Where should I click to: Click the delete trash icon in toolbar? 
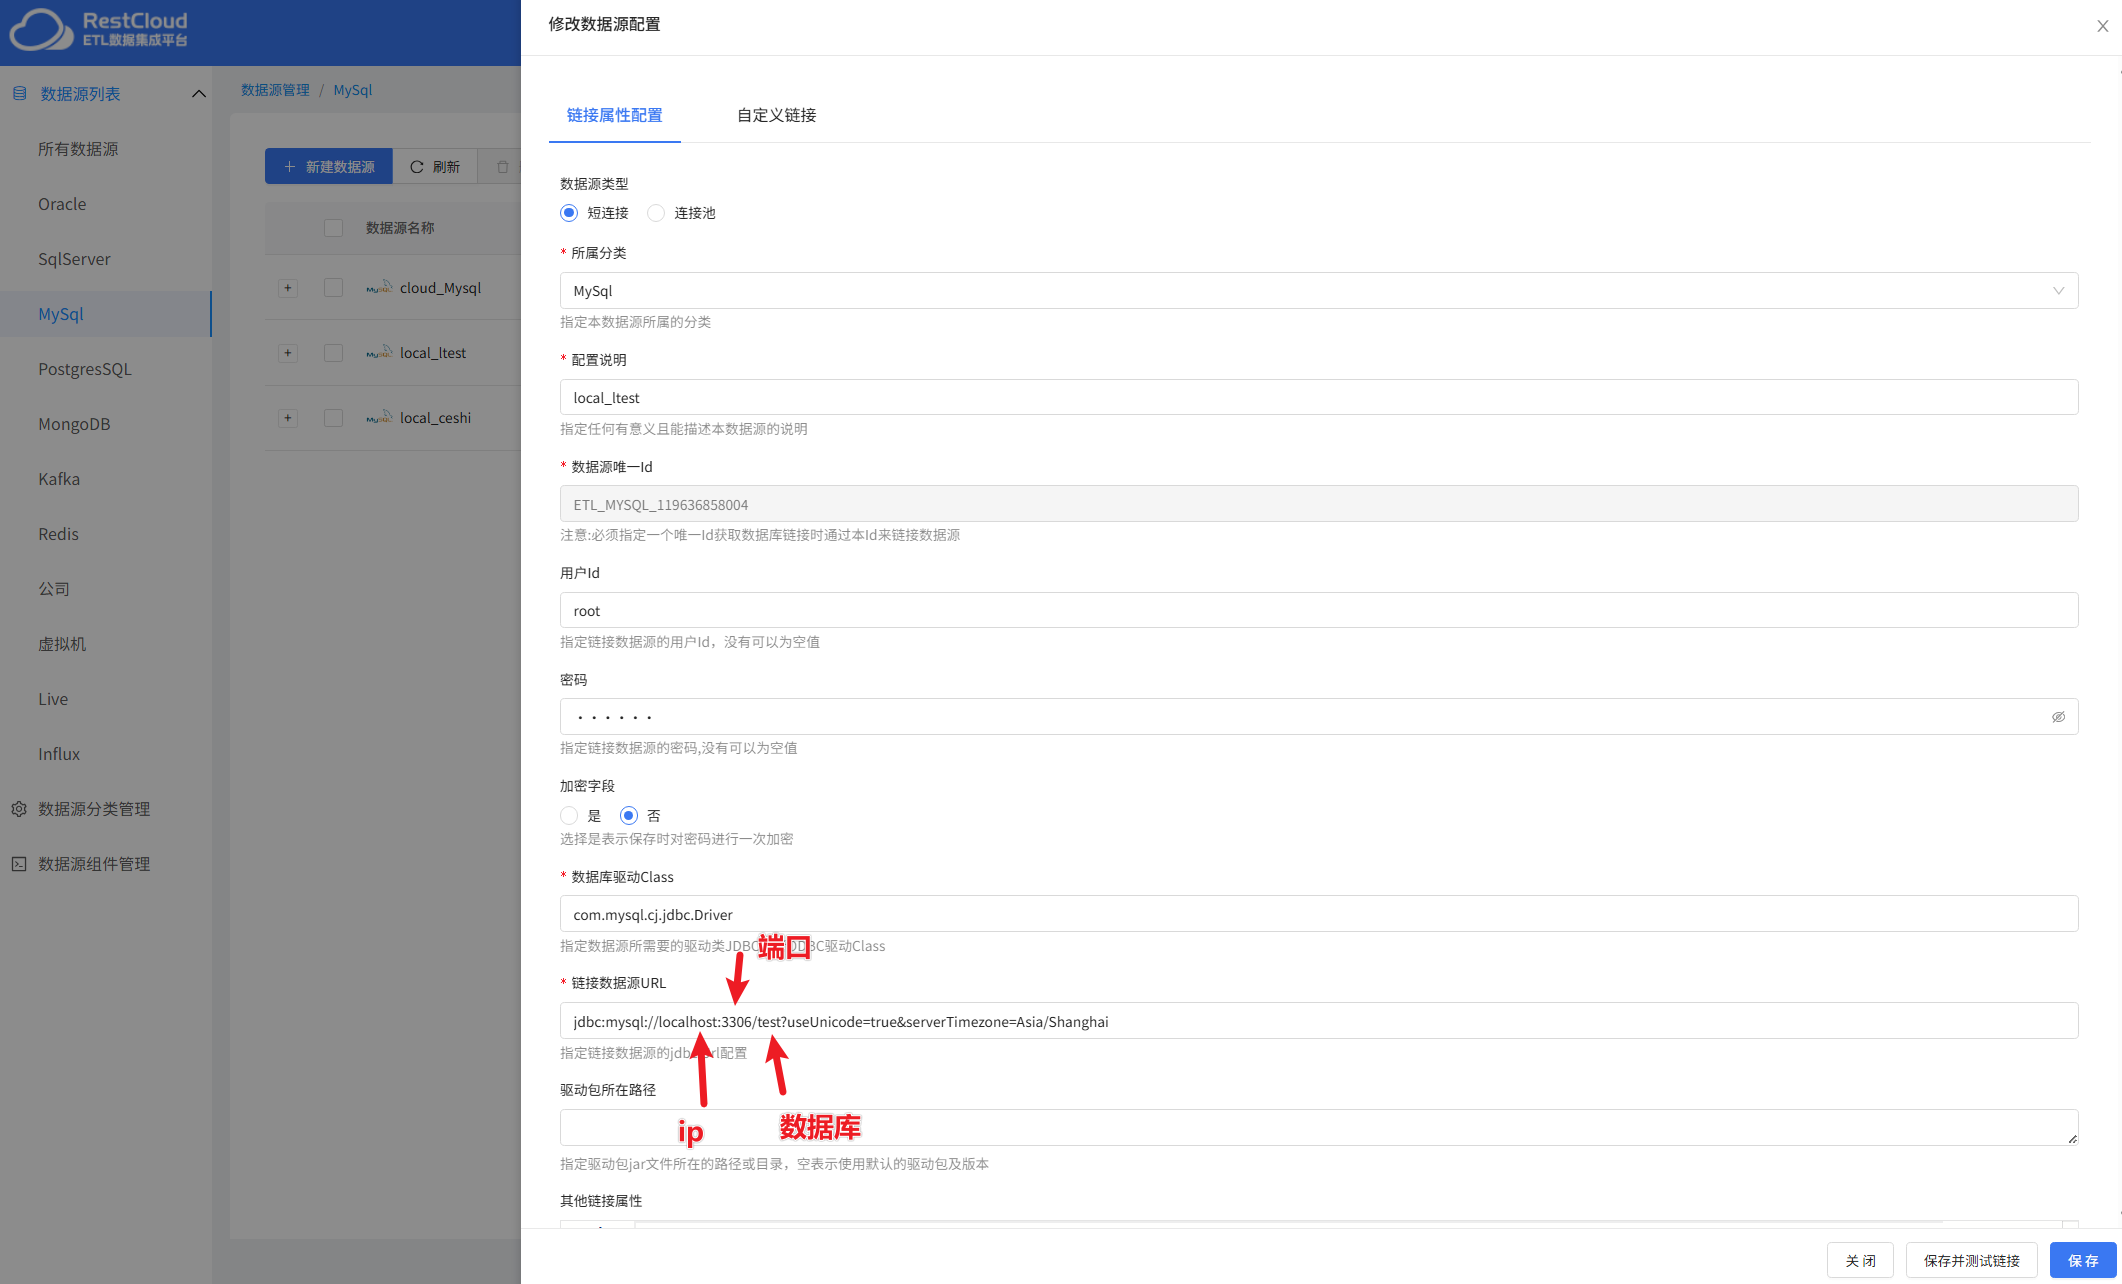pos(503,167)
